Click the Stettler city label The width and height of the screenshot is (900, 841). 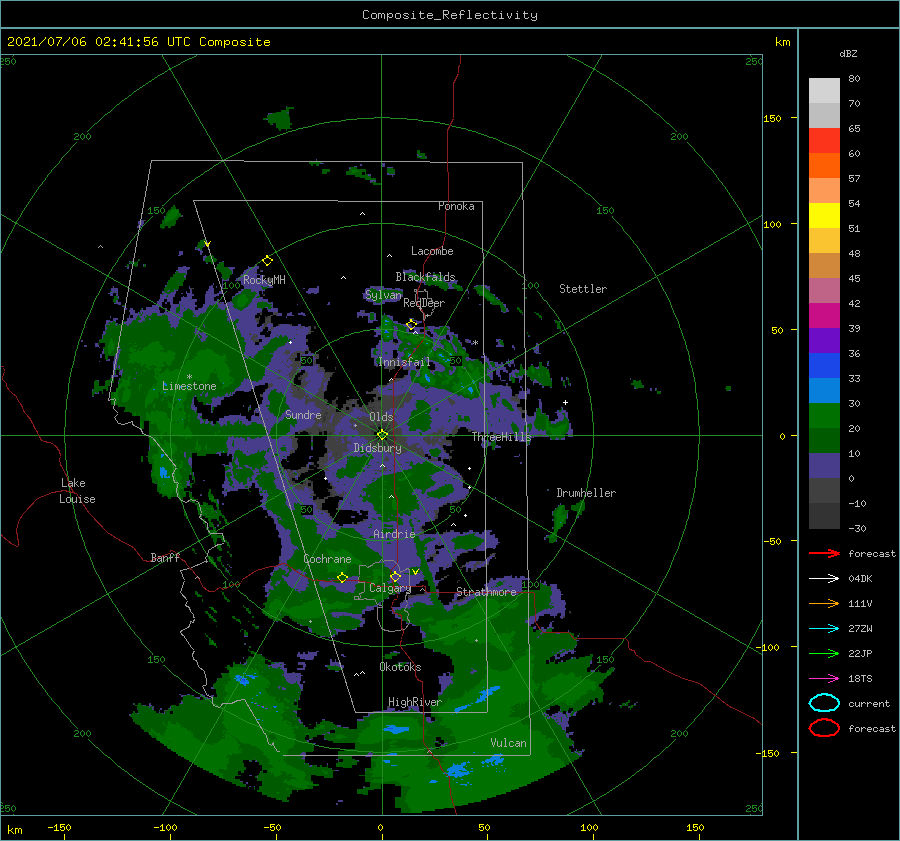(583, 289)
